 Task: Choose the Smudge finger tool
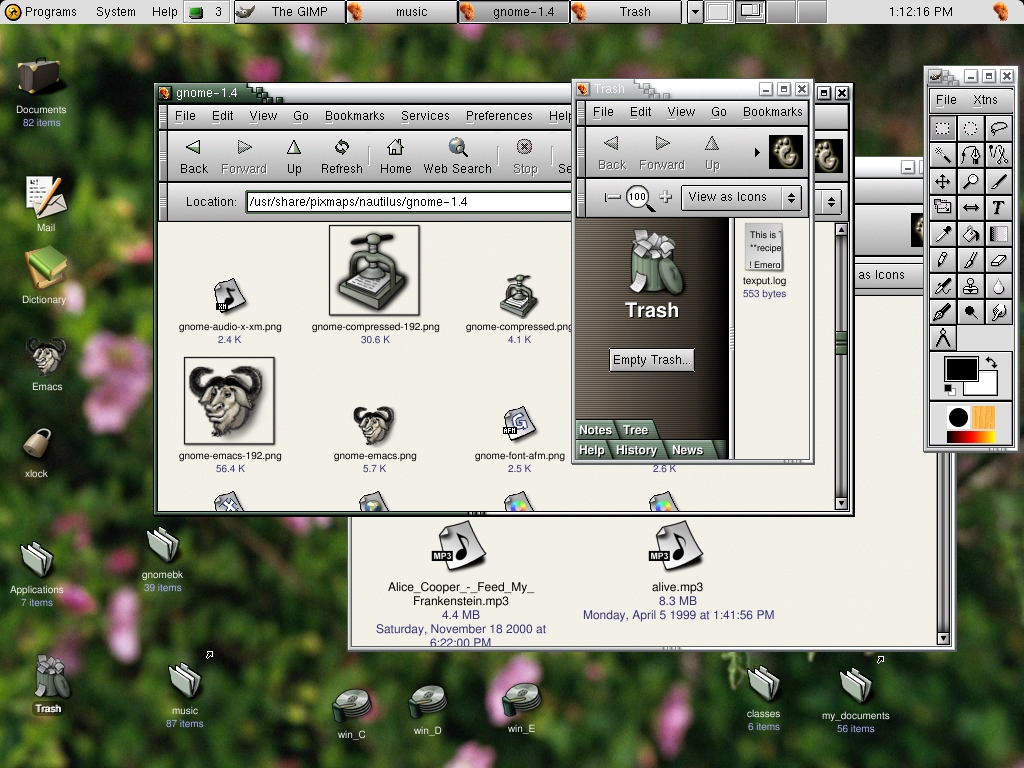tap(998, 312)
